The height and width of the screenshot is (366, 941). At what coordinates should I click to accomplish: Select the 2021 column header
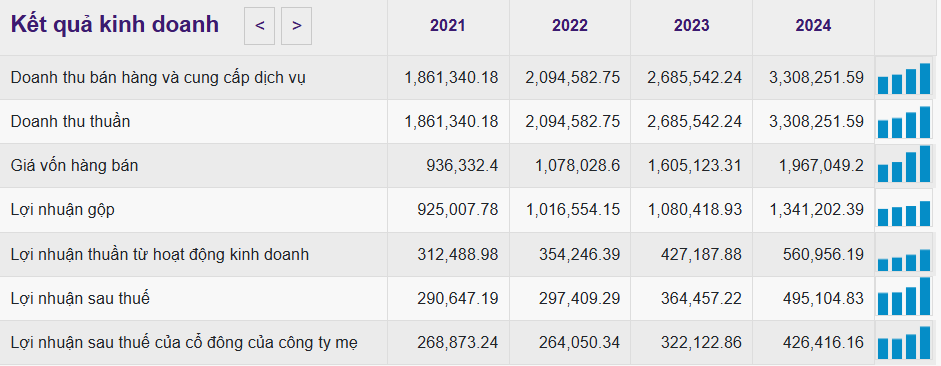click(448, 26)
